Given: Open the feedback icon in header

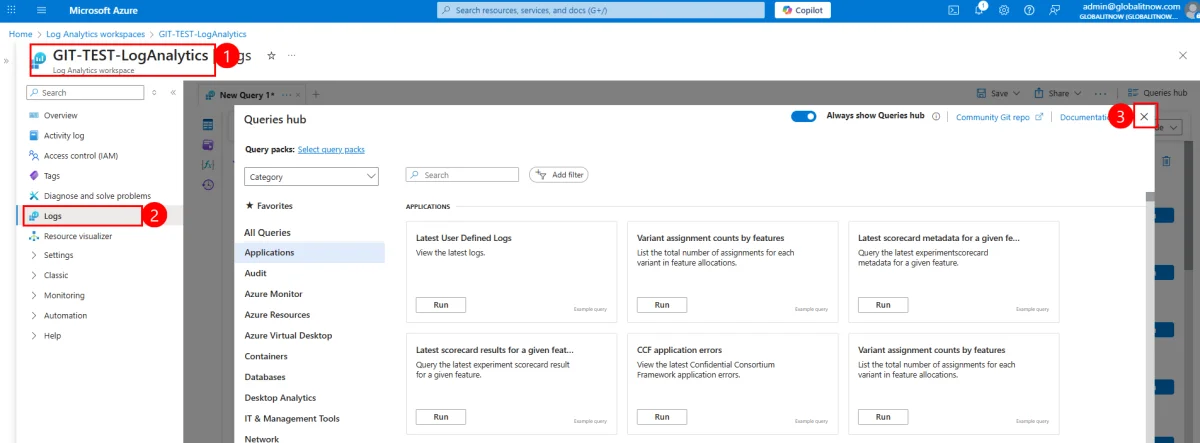Looking at the screenshot, I should point(1054,10).
